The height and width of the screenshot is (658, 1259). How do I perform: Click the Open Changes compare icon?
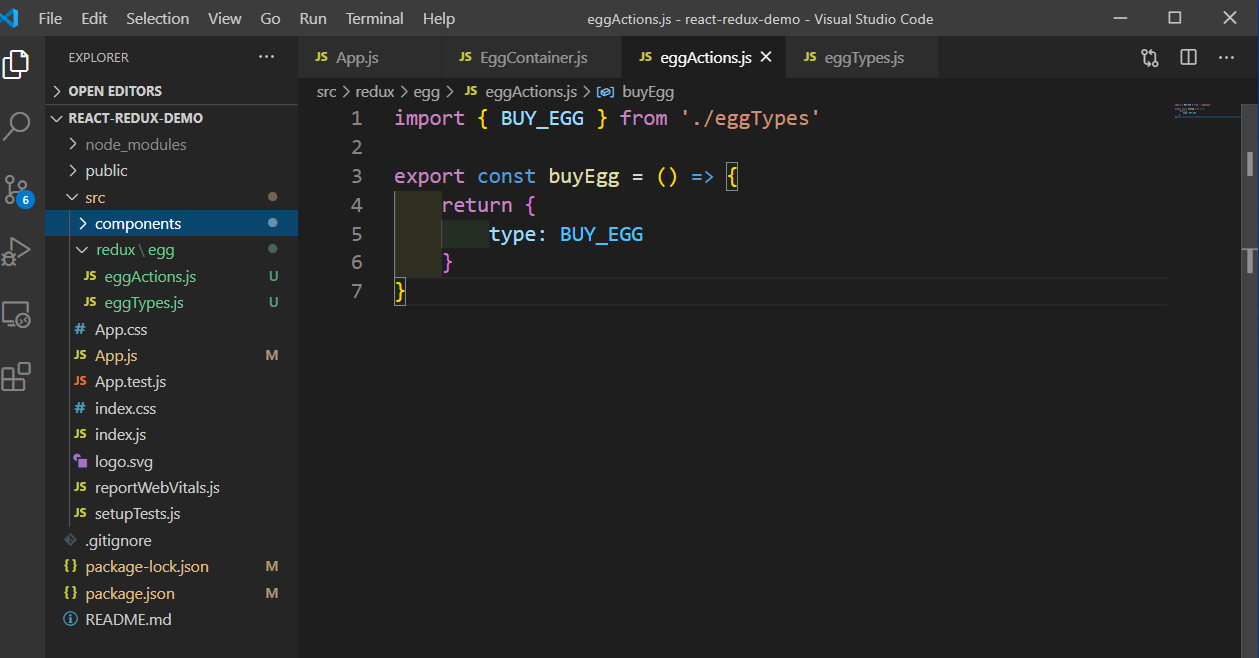pos(1150,58)
